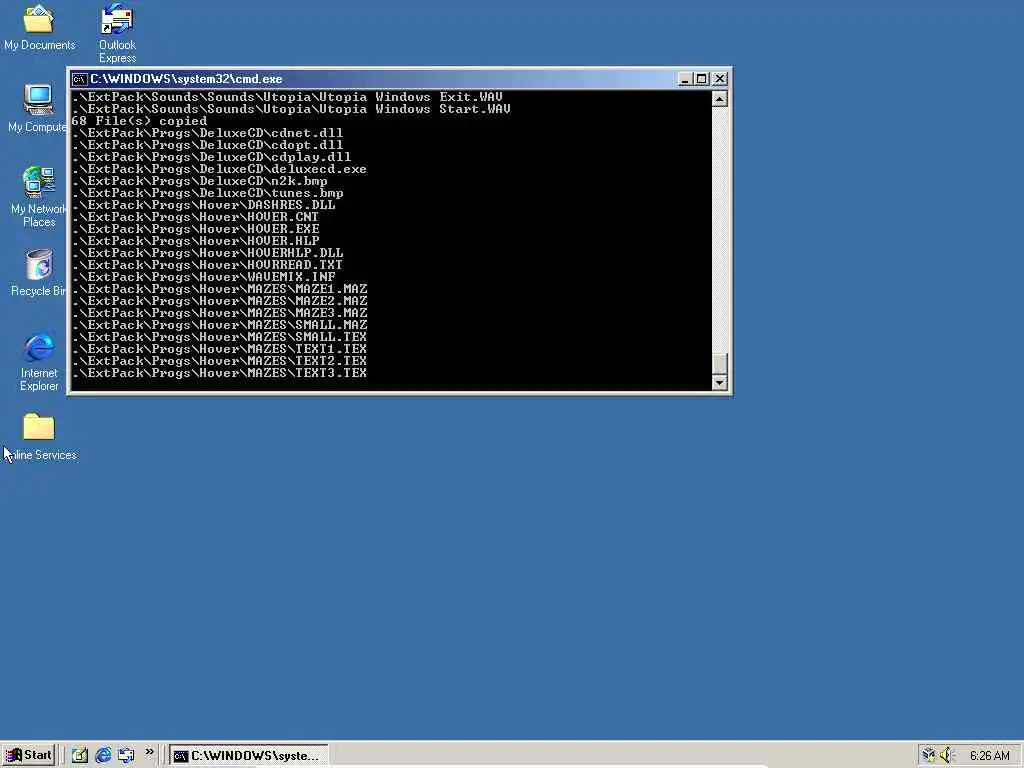Viewport: 1024px width, 768px height.
Task: Click the 'TEXT3.TEX' output line
Action: [219, 373]
